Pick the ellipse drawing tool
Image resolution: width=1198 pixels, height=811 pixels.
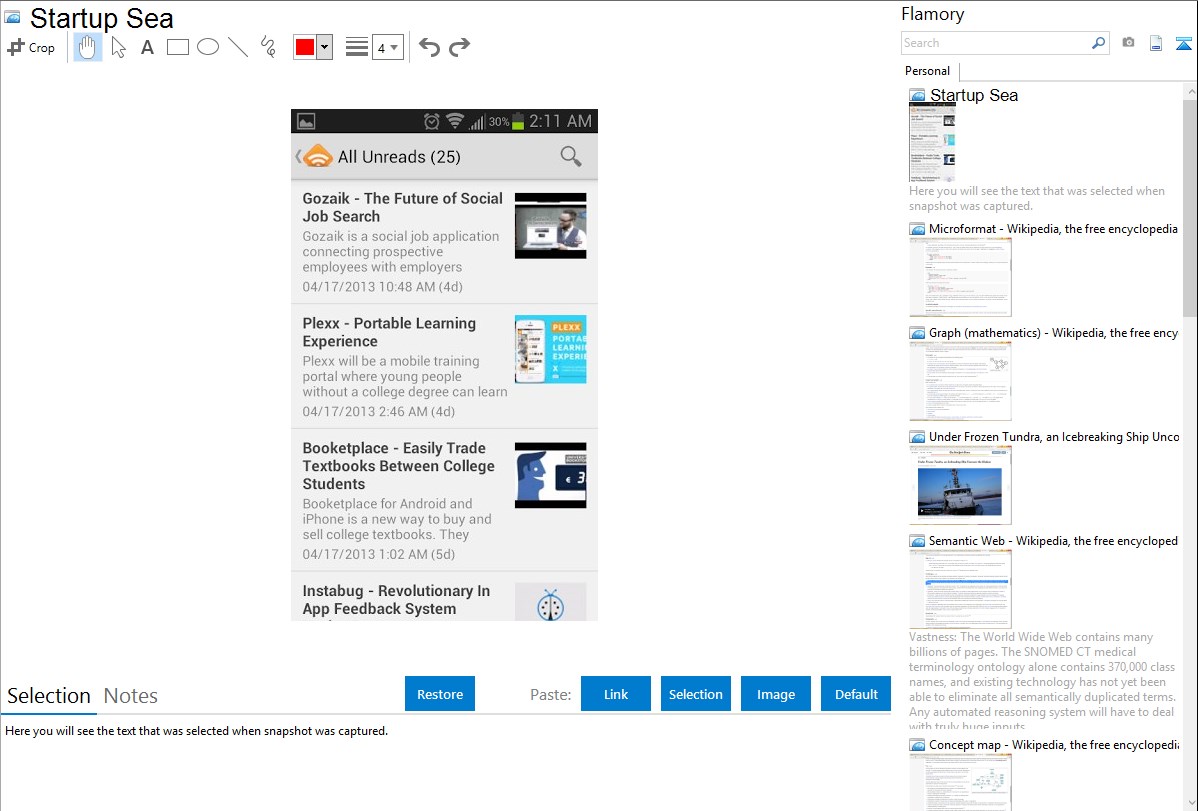click(208, 47)
